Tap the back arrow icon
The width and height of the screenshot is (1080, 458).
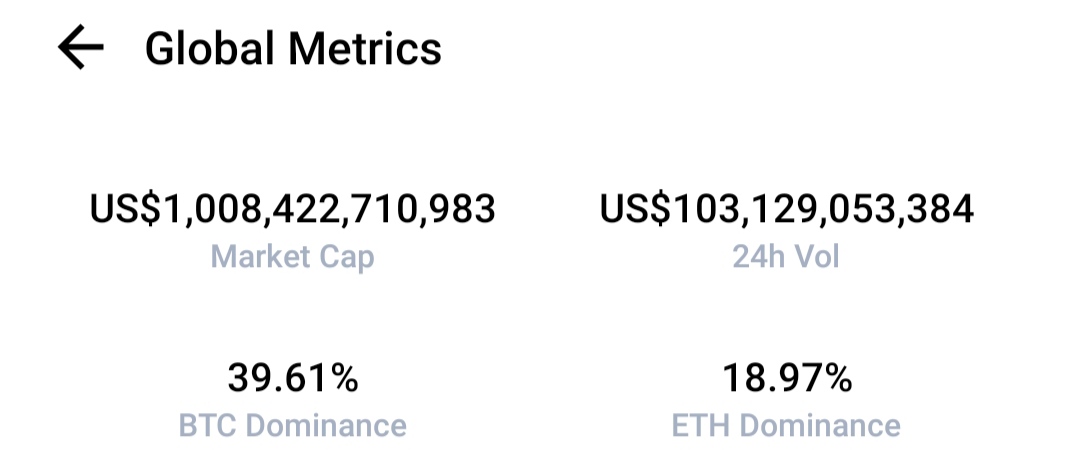click(81, 48)
